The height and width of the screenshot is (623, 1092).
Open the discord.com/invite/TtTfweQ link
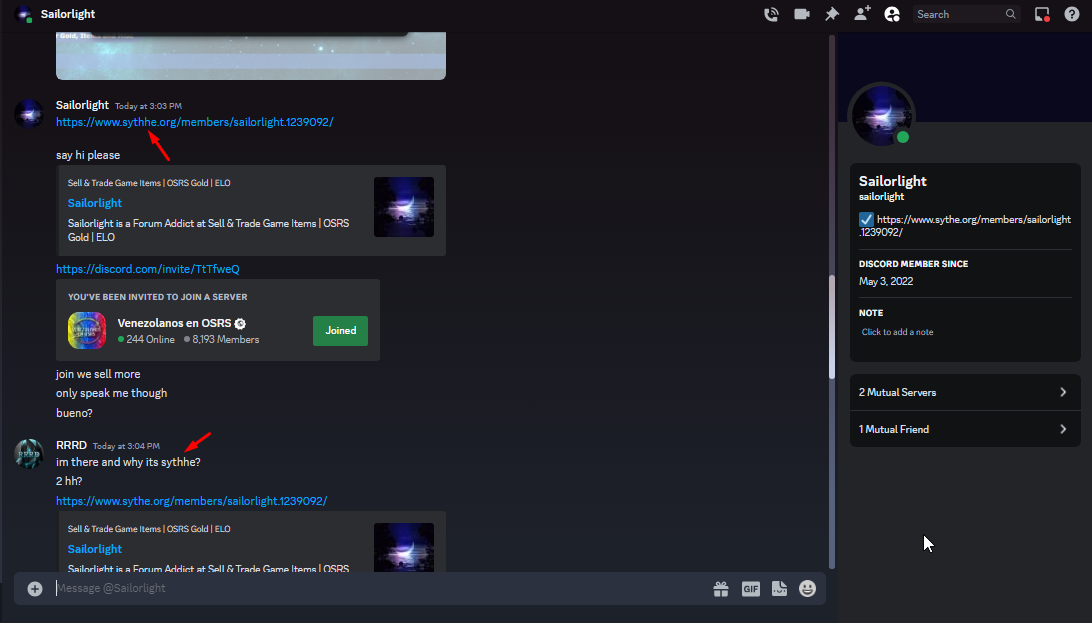pos(148,269)
